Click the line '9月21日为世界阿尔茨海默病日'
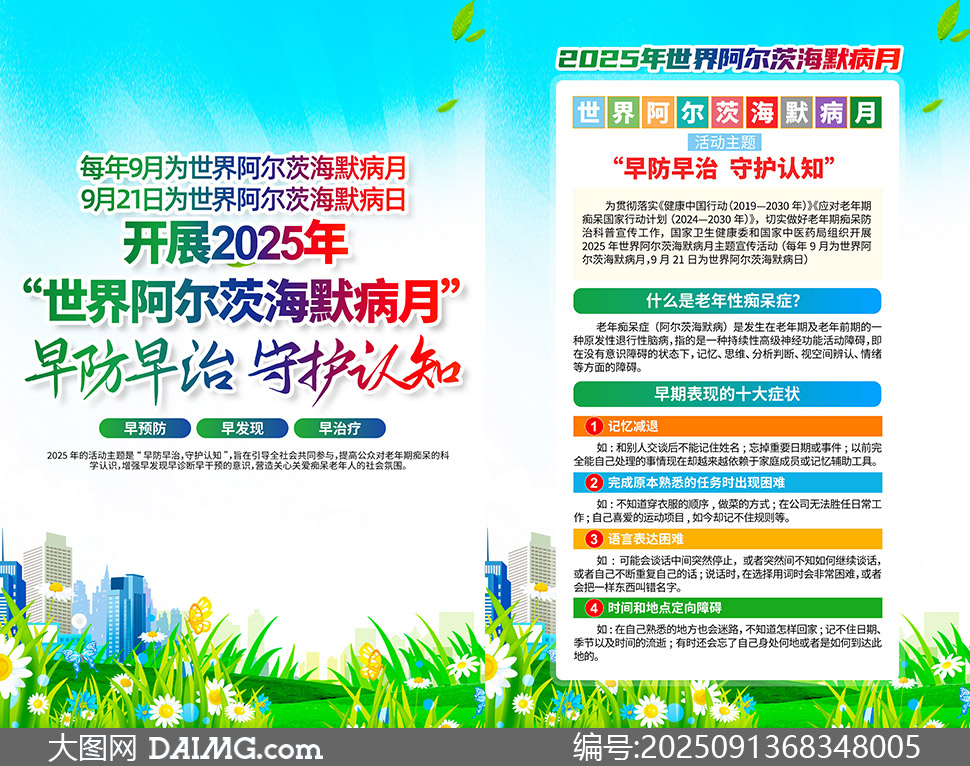This screenshot has width=970, height=766. click(243, 199)
